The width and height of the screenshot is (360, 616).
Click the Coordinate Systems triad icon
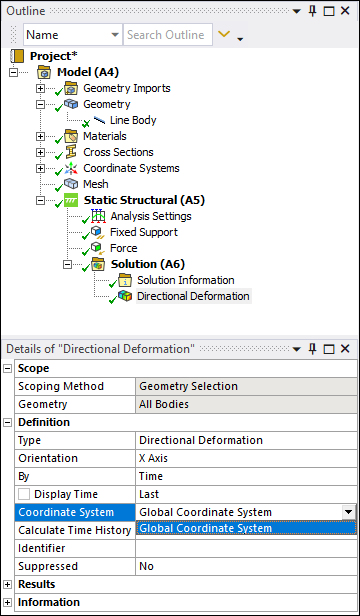(71, 168)
